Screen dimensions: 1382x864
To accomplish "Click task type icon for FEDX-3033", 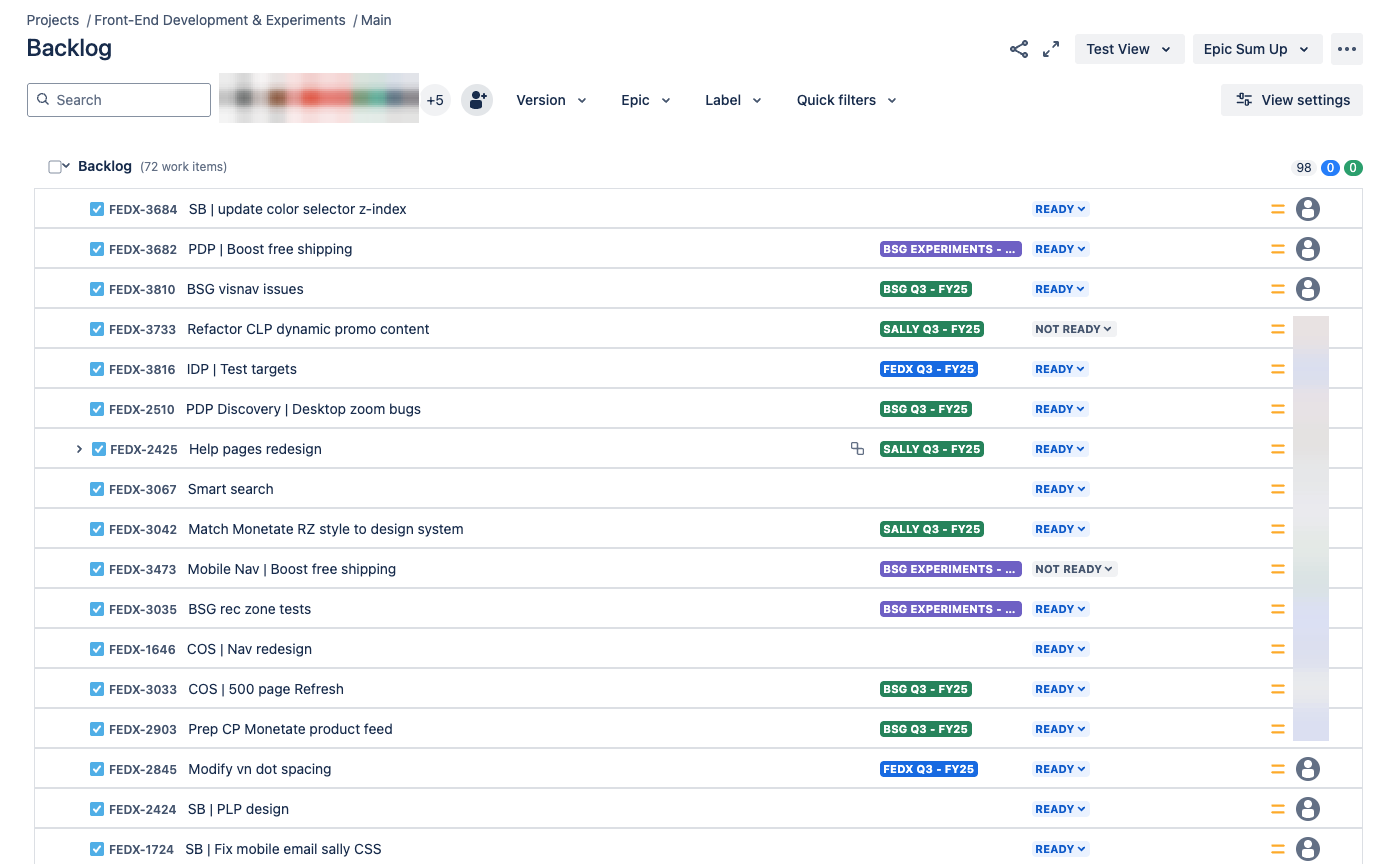I will pos(97,689).
